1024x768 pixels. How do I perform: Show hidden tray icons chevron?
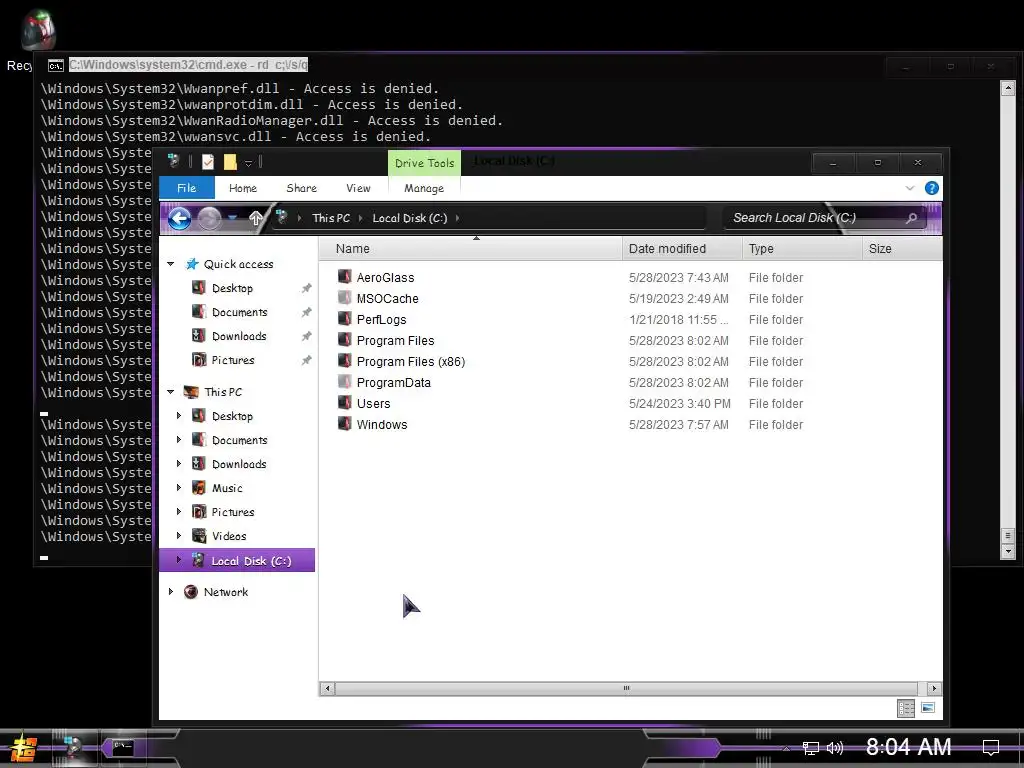pos(786,748)
